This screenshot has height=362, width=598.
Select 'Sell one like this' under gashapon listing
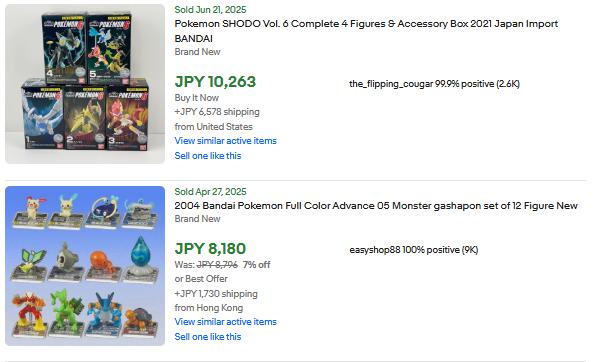point(208,337)
